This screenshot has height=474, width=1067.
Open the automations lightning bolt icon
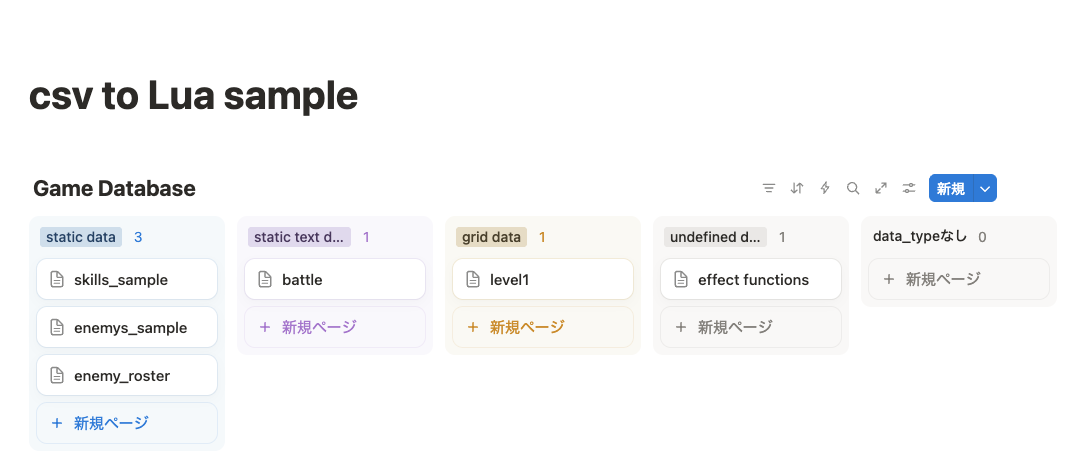pos(825,188)
